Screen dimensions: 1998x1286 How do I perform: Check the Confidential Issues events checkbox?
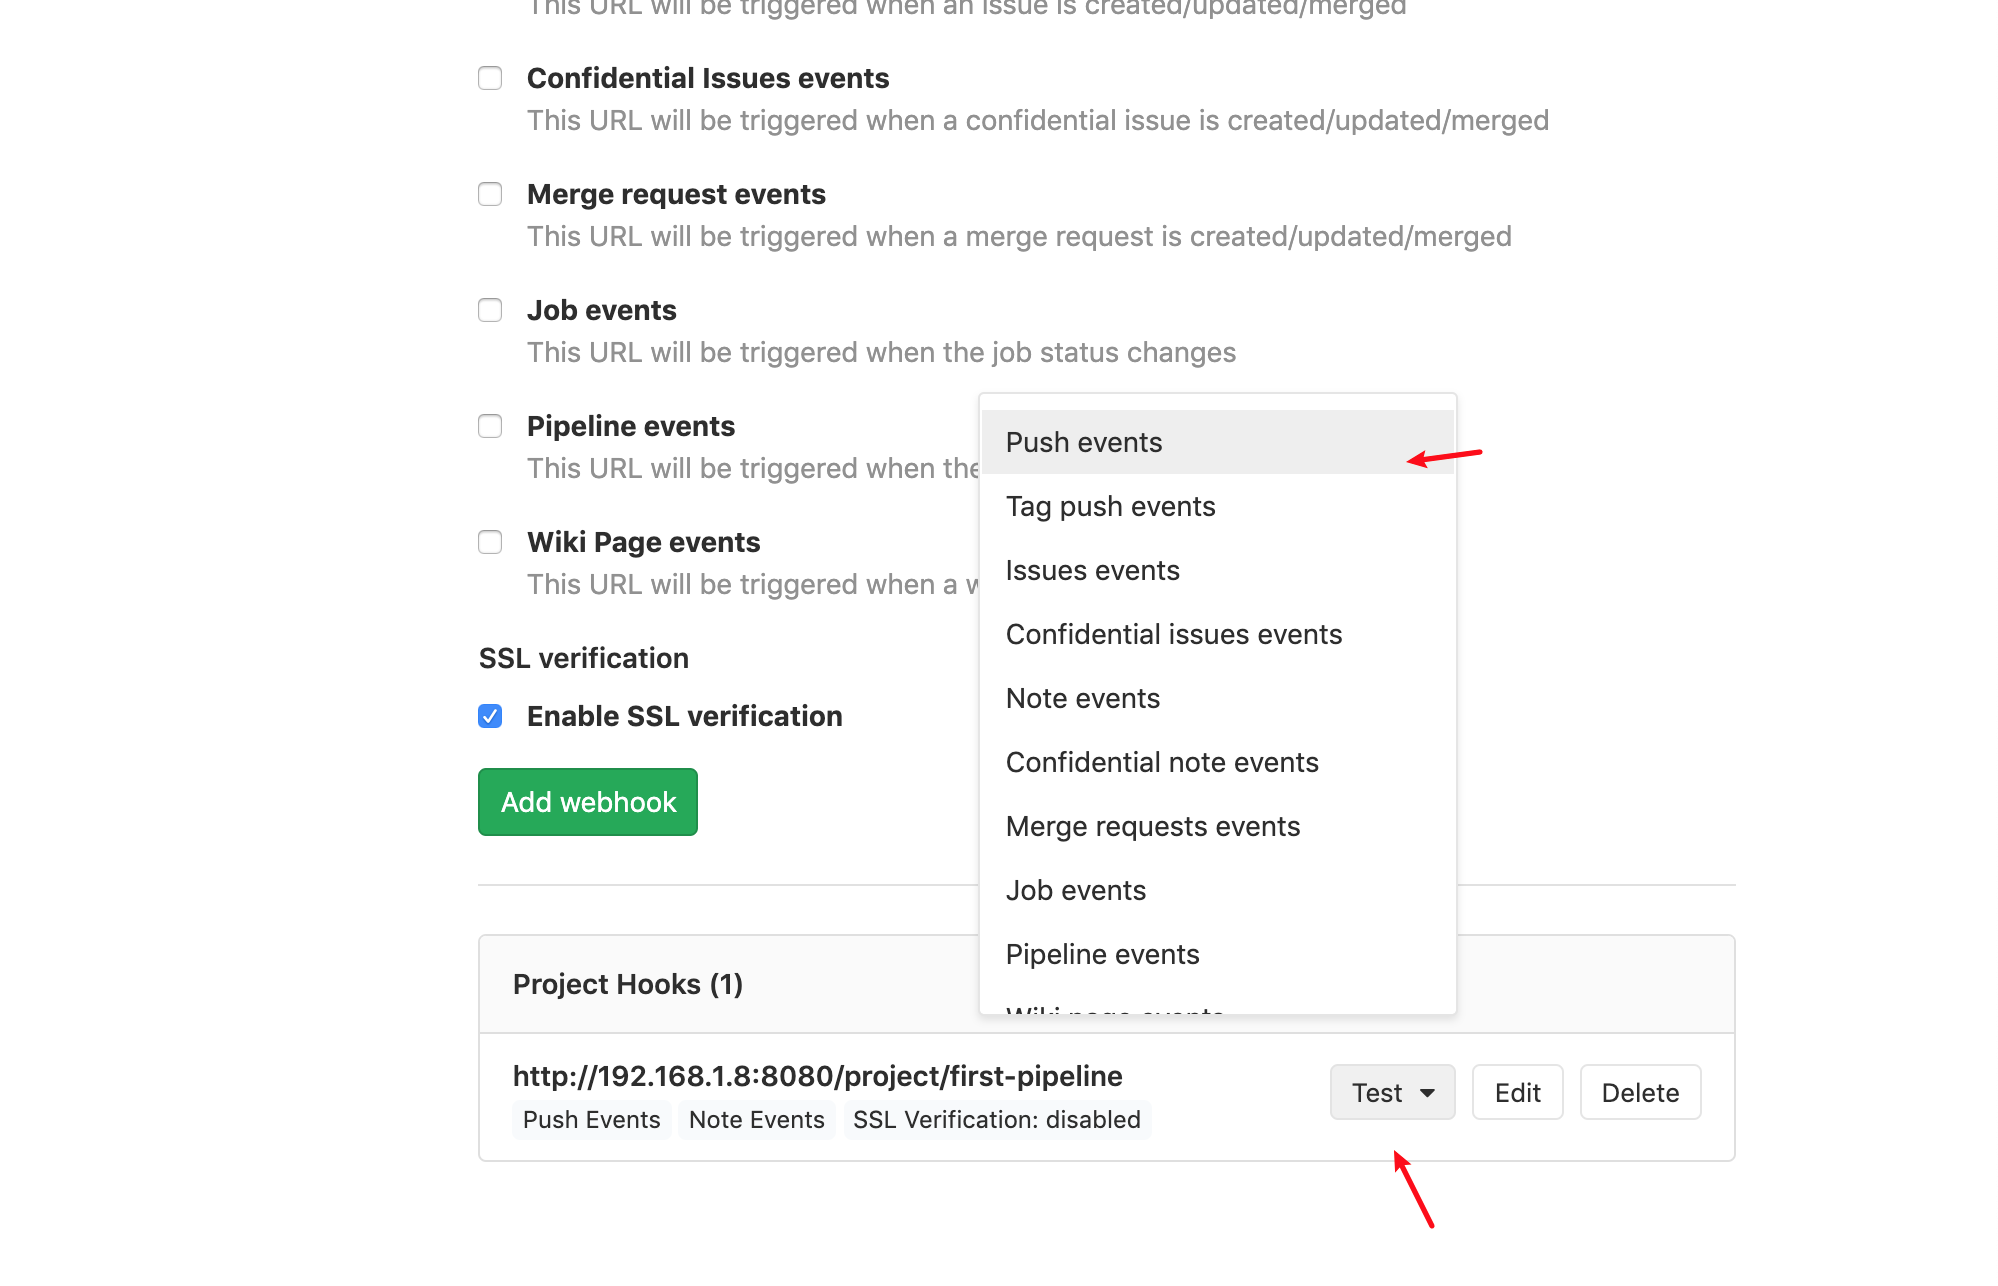point(490,78)
